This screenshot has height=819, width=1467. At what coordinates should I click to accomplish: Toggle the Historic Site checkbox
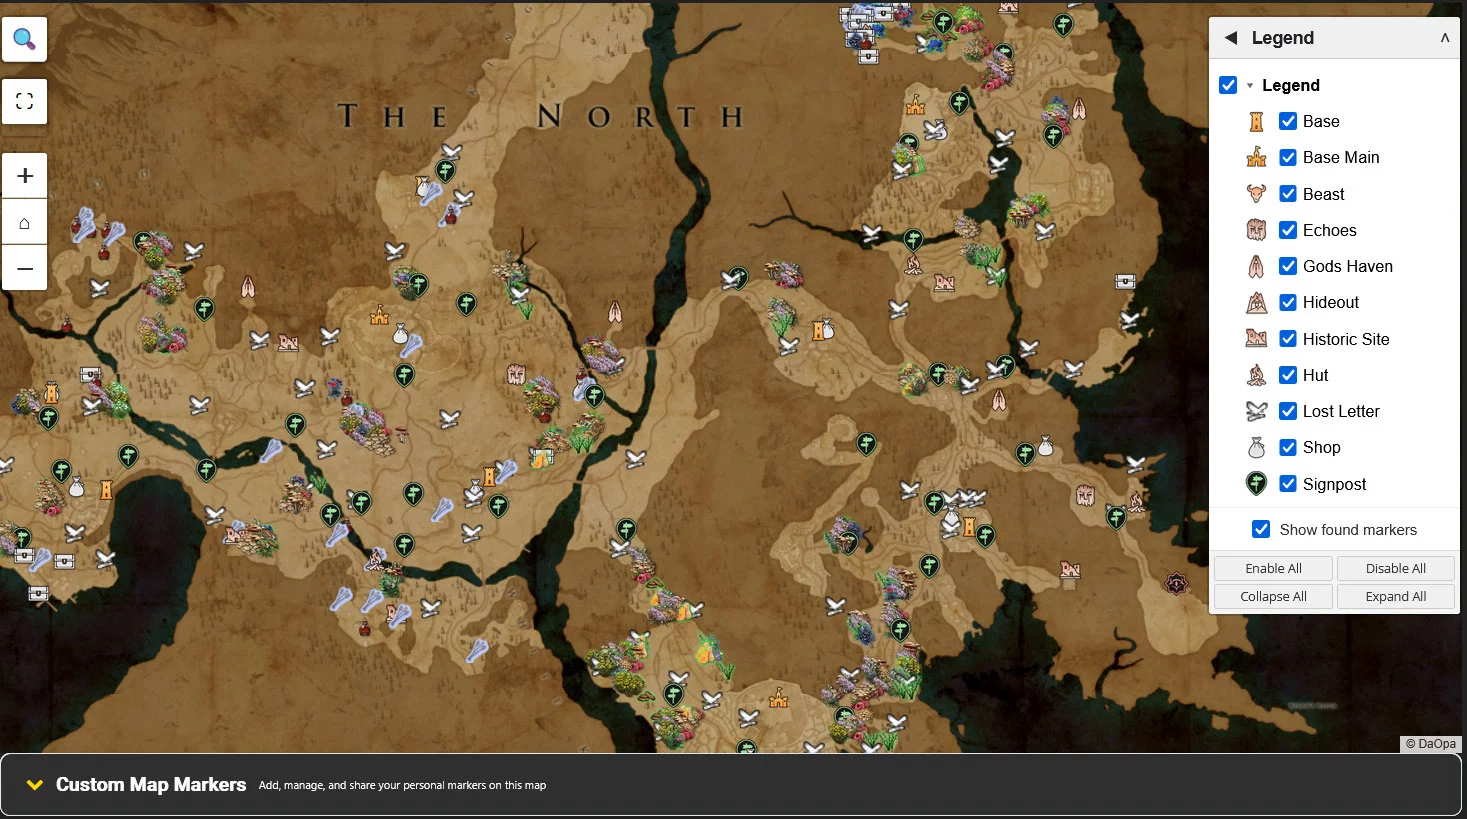tap(1288, 339)
